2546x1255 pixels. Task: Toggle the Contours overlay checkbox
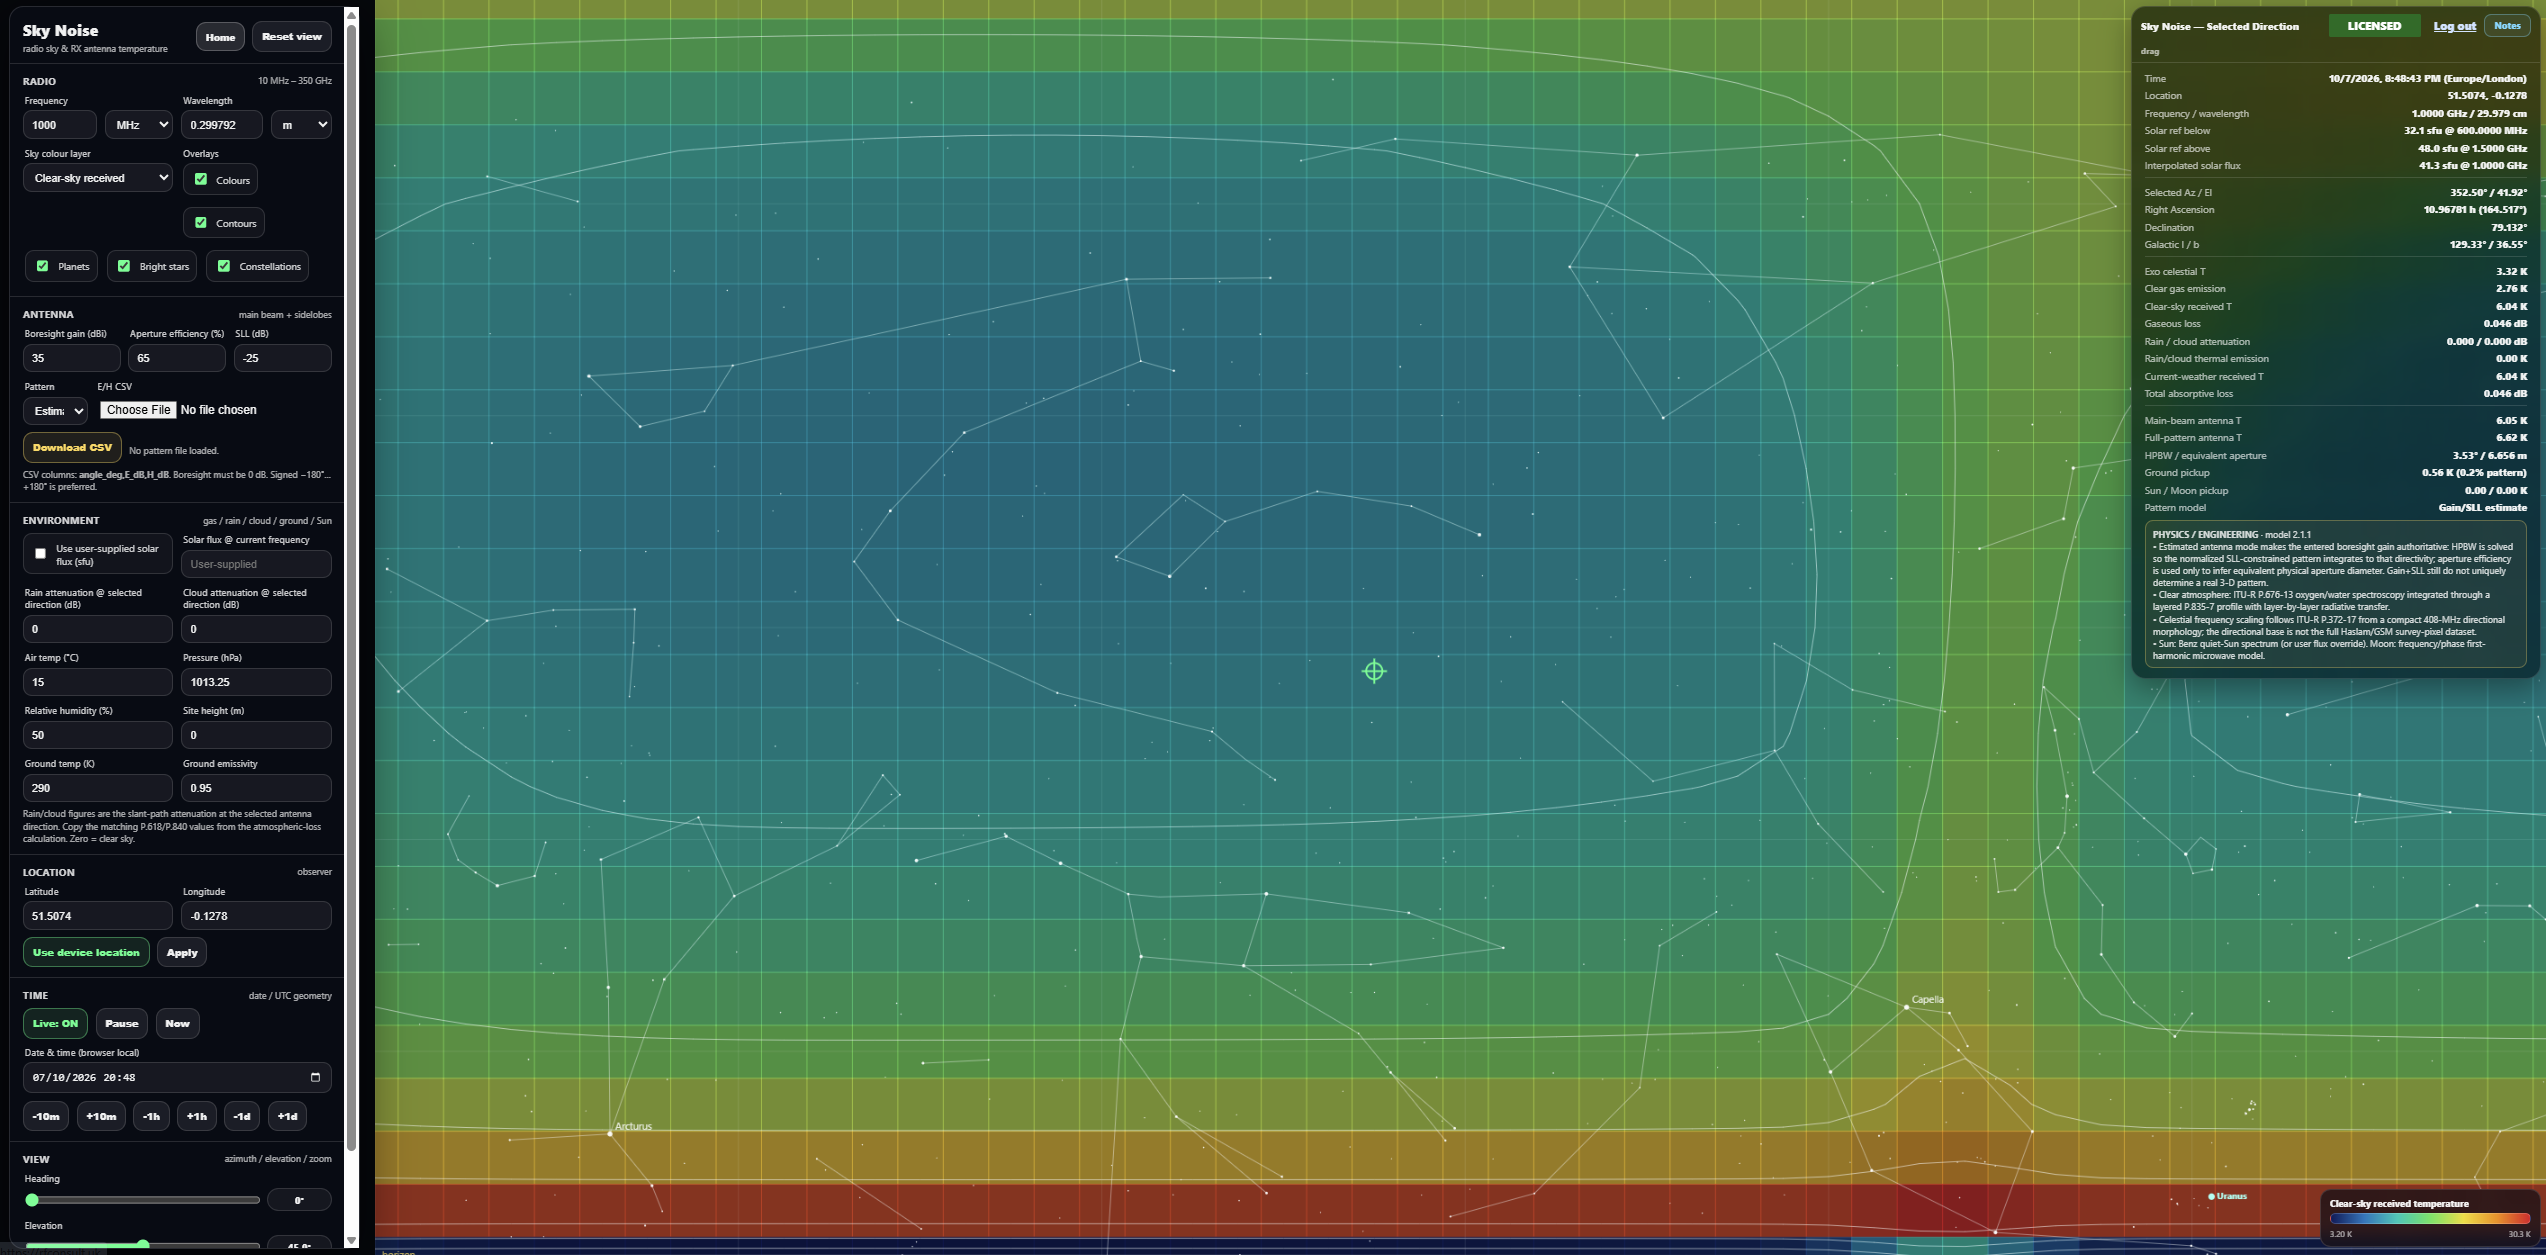pos(201,222)
